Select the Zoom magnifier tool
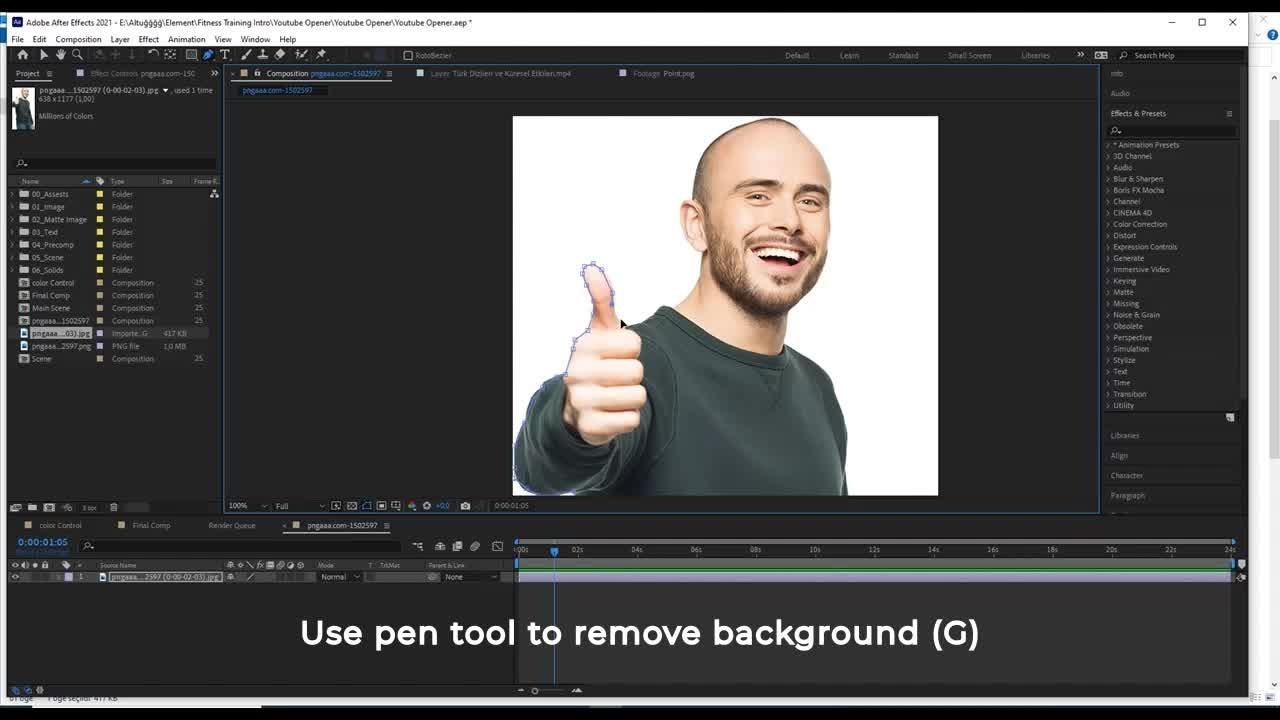The width and height of the screenshot is (1280, 720). tap(77, 55)
